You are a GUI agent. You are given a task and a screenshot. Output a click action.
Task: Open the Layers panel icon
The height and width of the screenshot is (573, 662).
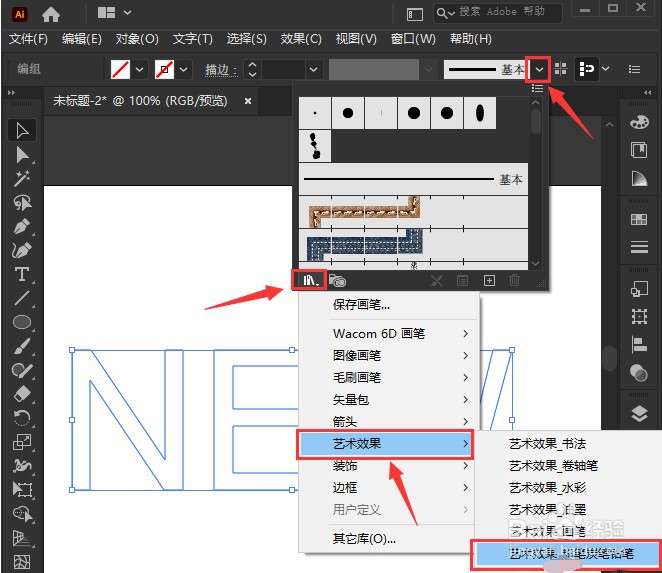(639, 413)
